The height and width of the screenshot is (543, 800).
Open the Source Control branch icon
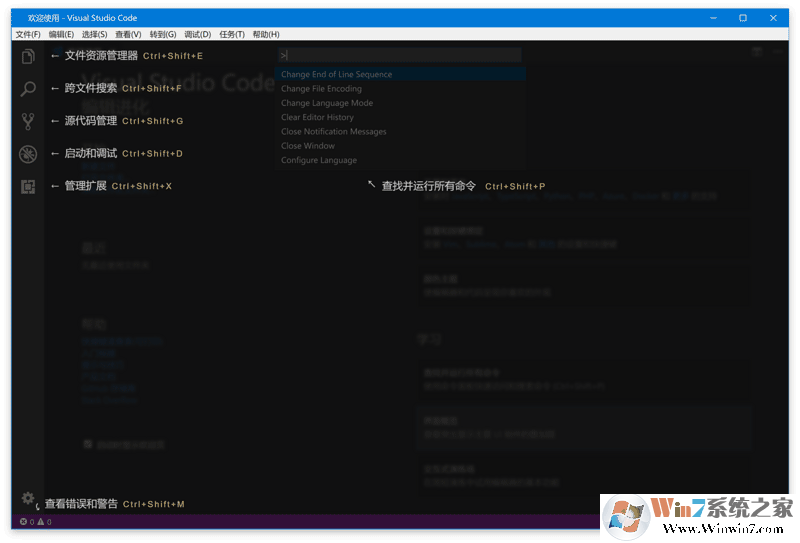point(28,121)
